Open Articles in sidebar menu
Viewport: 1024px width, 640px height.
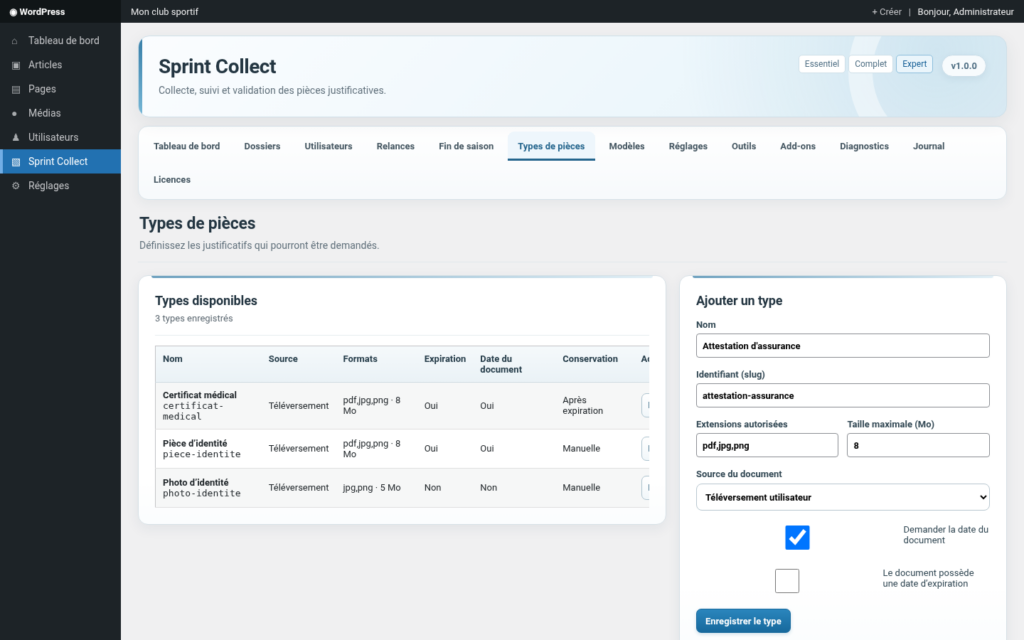coord(60,65)
